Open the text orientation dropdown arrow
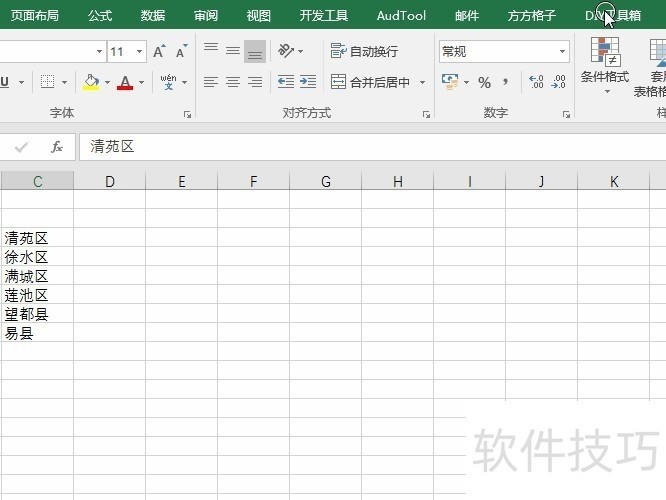The height and width of the screenshot is (500, 666). coord(301,51)
